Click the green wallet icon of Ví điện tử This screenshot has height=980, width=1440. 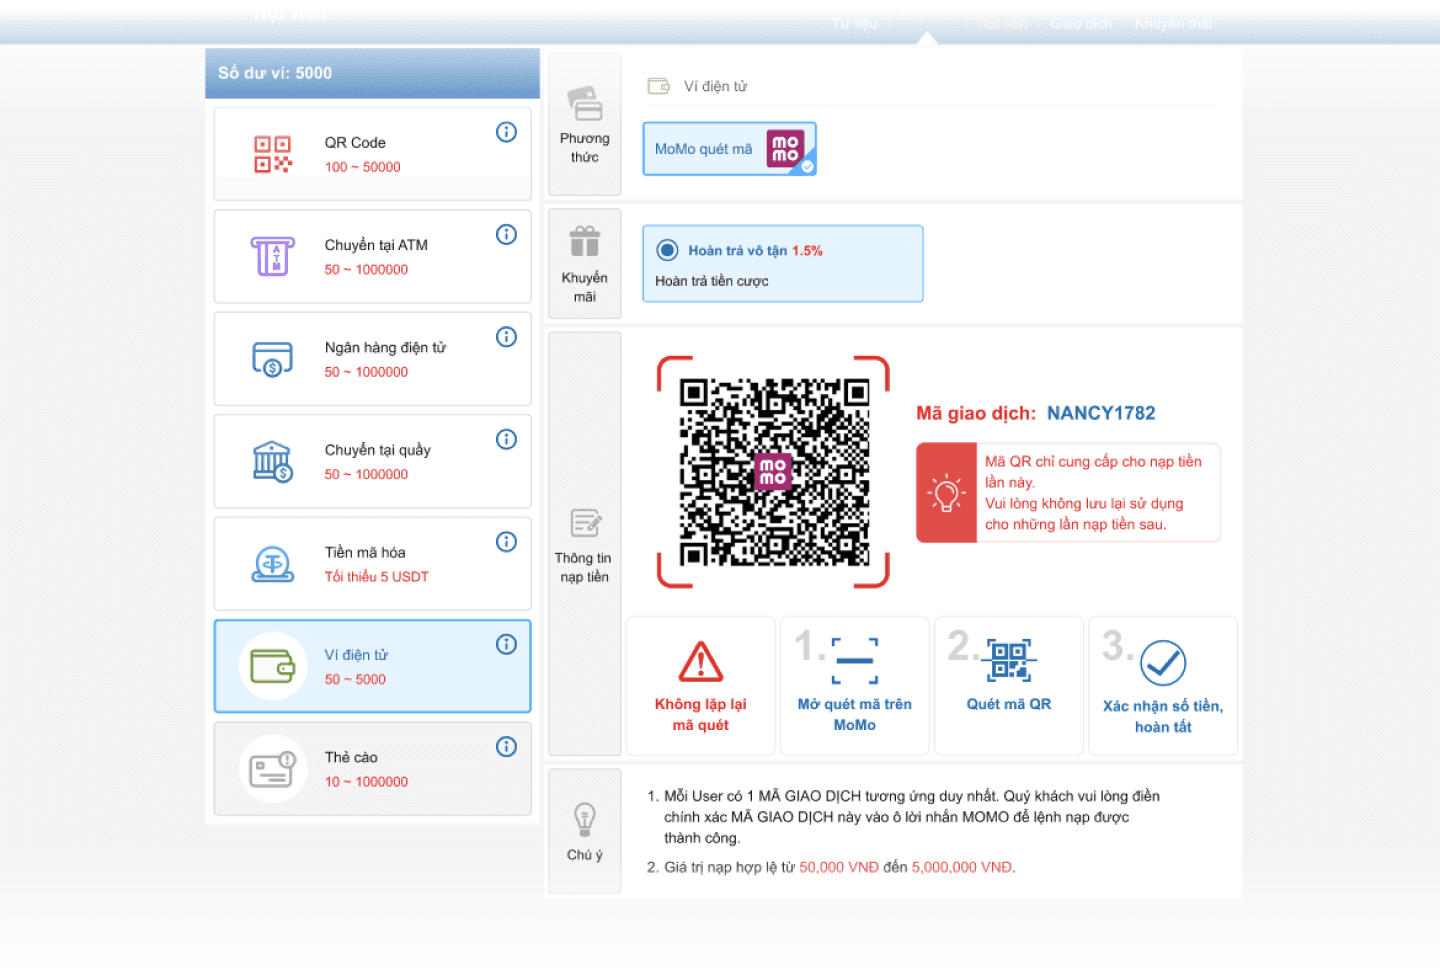click(x=272, y=666)
